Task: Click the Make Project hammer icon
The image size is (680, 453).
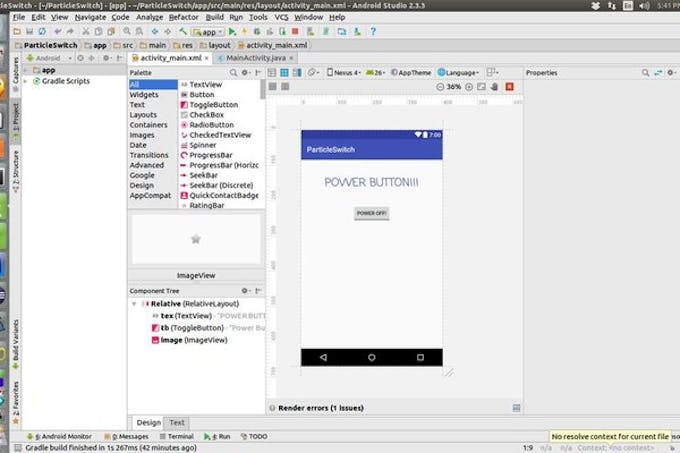Action: point(183,32)
